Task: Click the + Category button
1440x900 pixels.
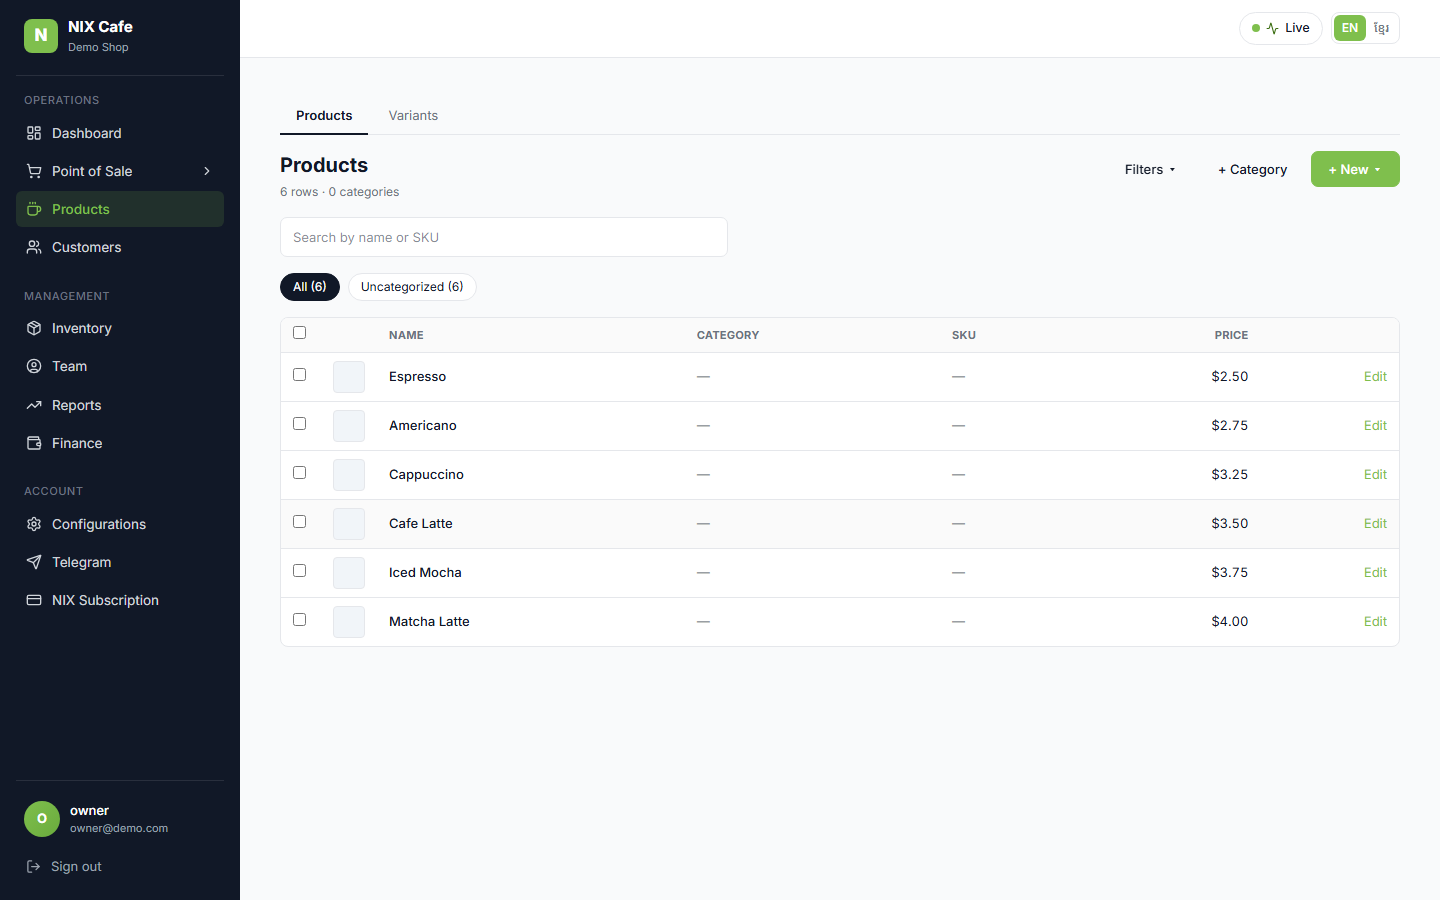Action: coord(1253,169)
